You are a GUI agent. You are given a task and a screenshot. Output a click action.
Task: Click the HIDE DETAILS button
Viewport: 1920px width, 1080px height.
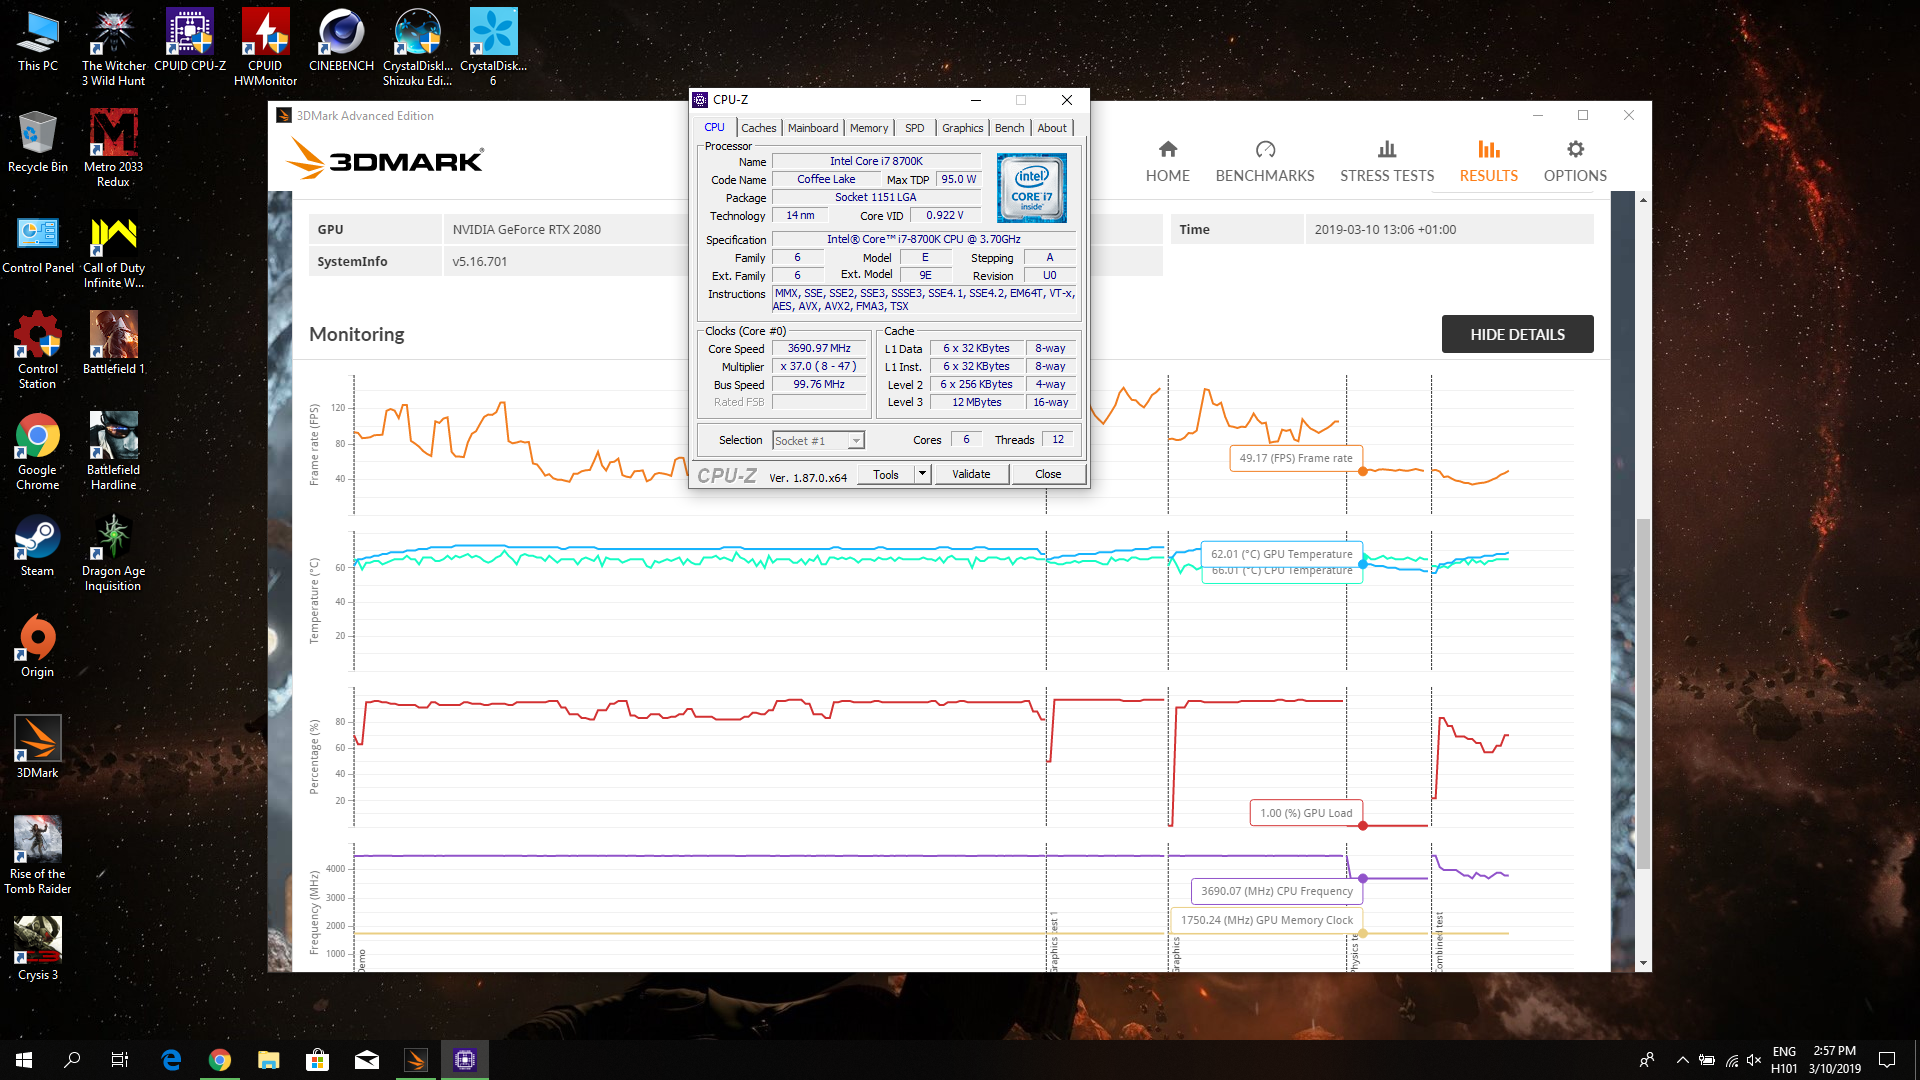(1517, 335)
